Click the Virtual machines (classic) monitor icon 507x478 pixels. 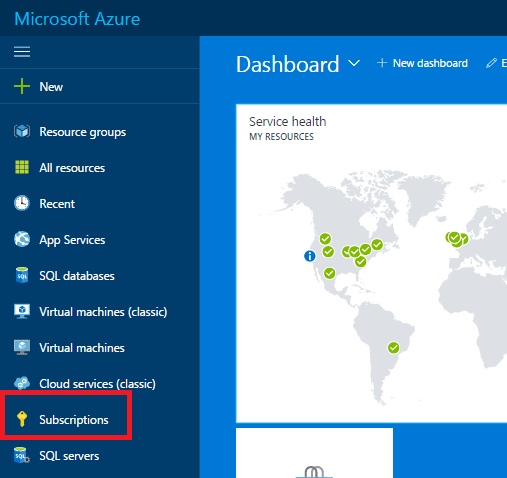(x=22, y=311)
